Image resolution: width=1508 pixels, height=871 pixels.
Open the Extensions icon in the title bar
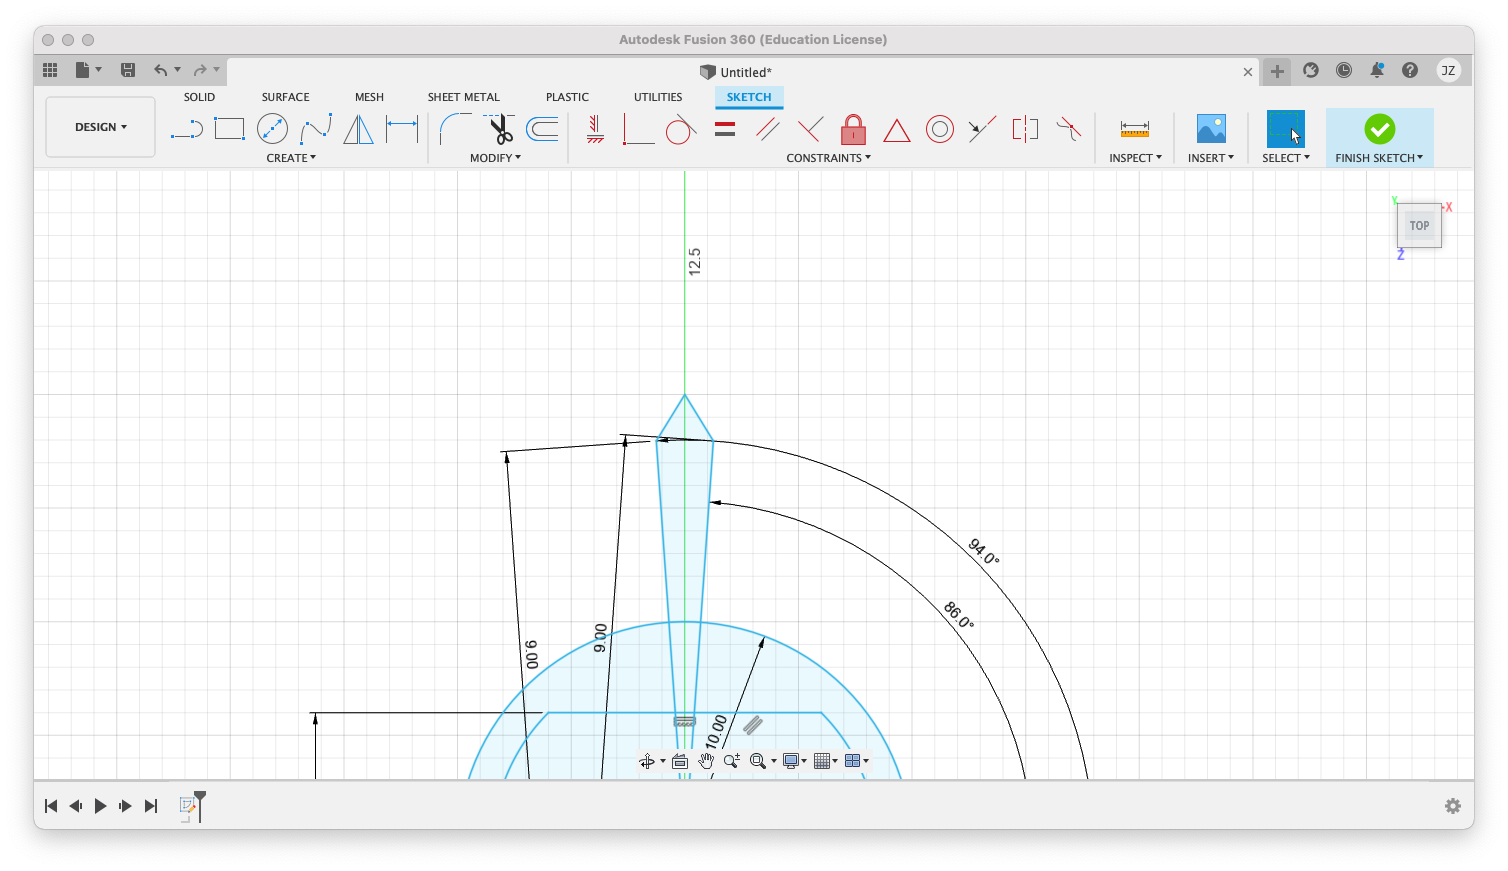coord(1311,70)
